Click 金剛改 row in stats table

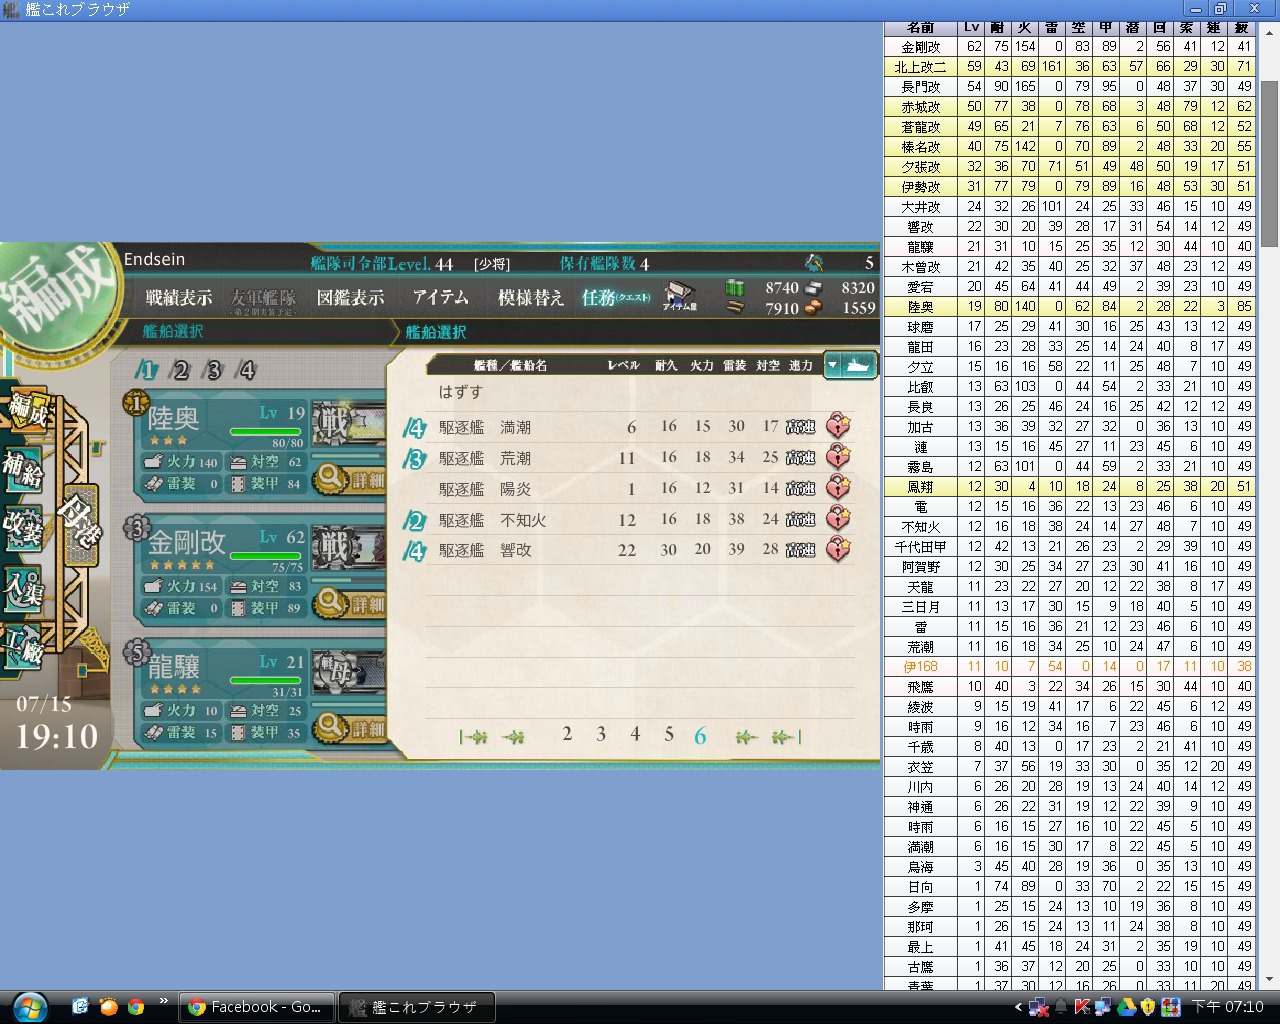[1071, 46]
